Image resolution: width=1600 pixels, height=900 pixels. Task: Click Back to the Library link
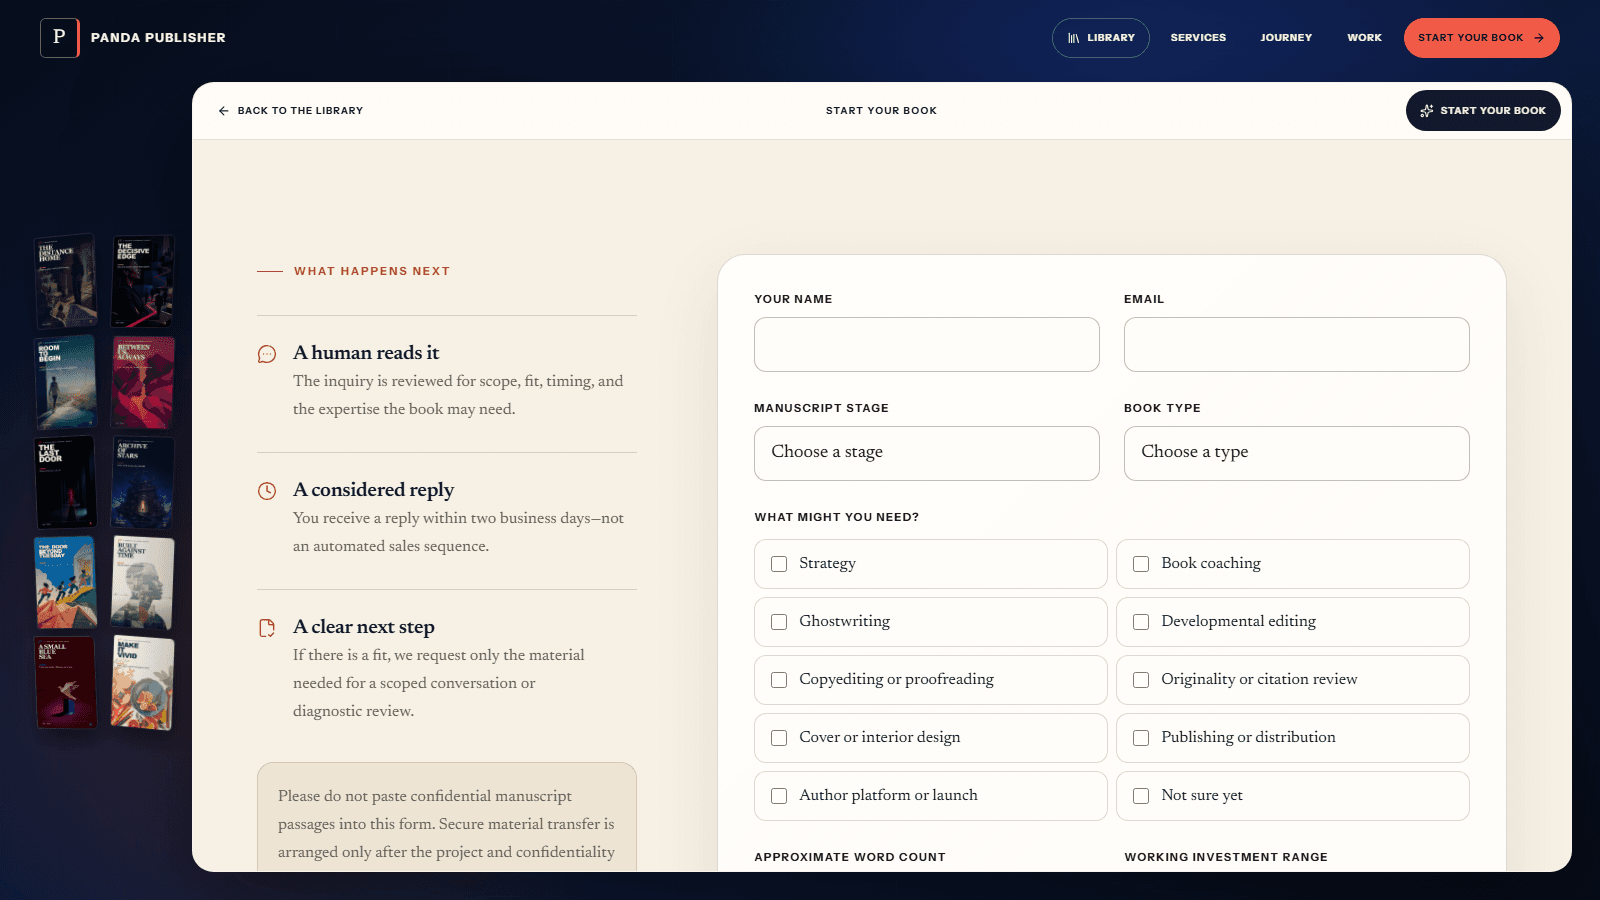pos(291,111)
